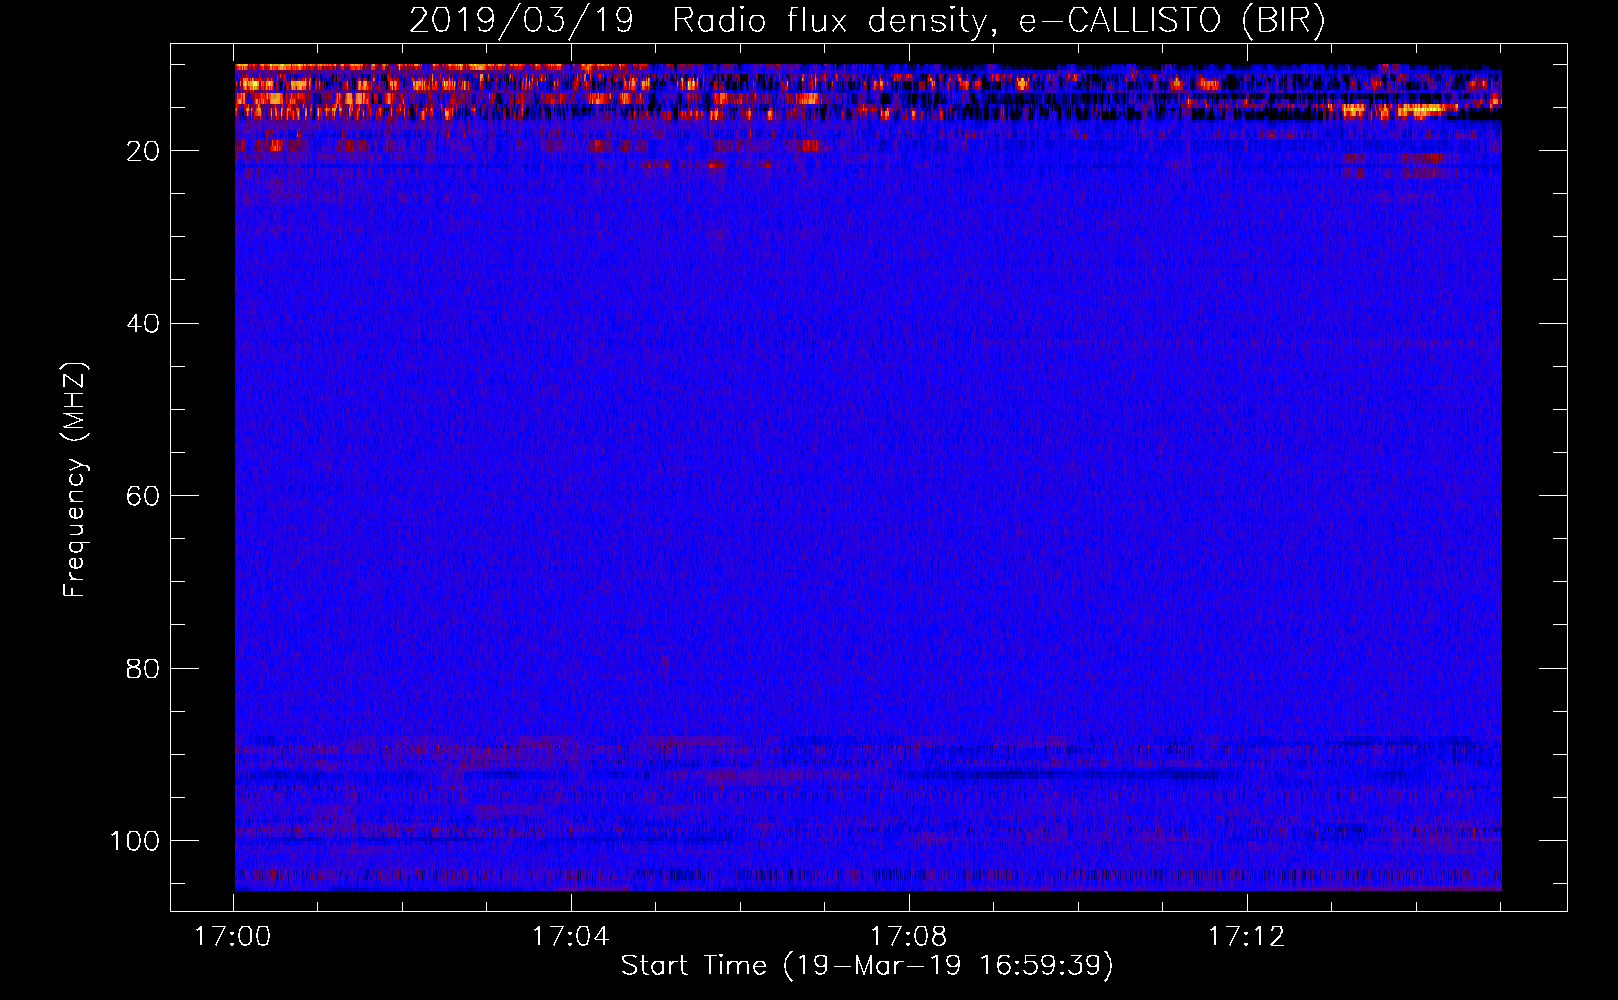This screenshot has height=1000, width=1618.
Task: Click the 17:00 time axis label
Action: pos(233,937)
